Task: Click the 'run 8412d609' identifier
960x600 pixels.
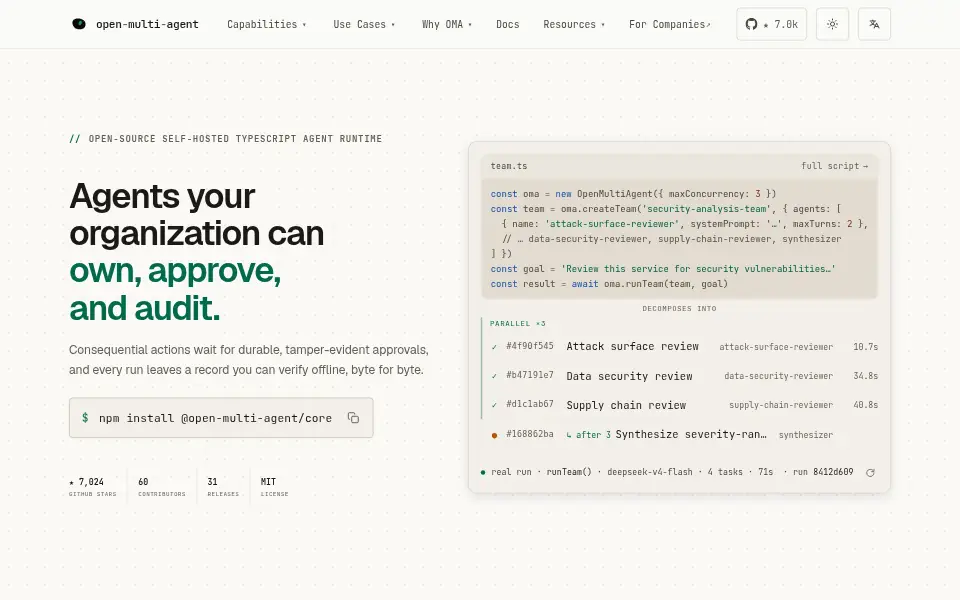Action: point(823,472)
